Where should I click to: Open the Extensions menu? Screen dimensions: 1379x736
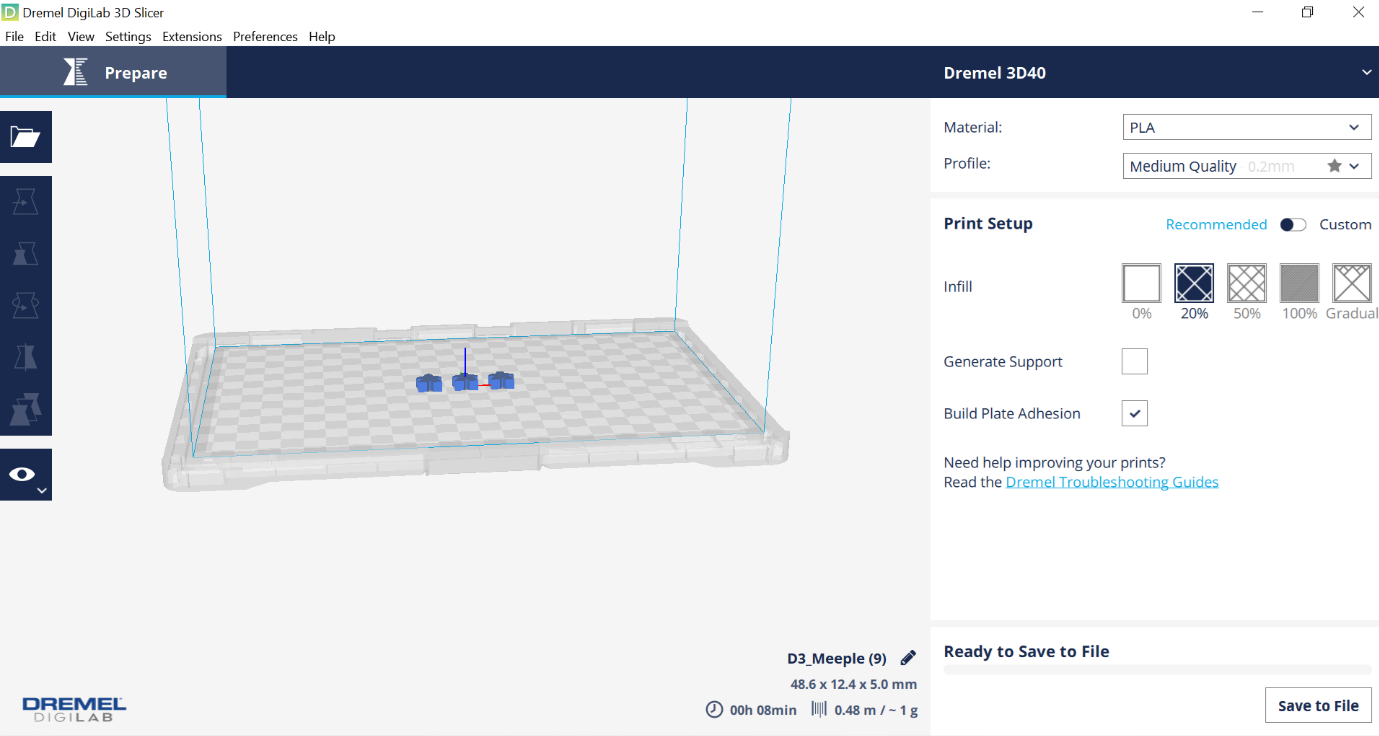click(192, 37)
